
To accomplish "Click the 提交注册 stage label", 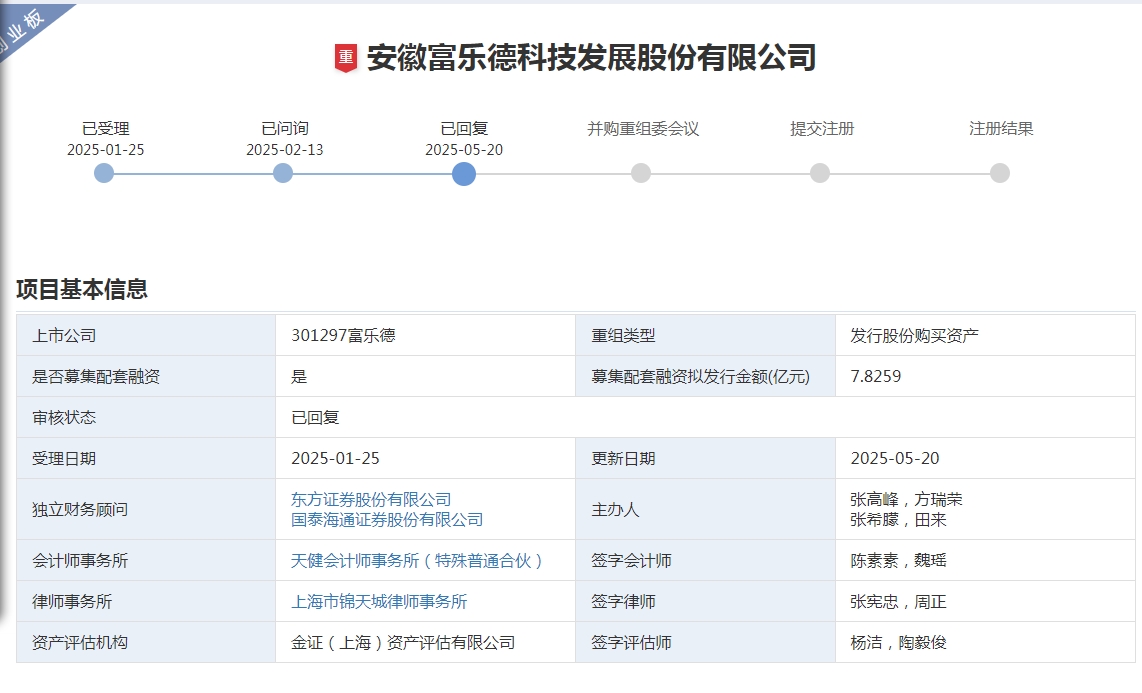I will tap(822, 129).
